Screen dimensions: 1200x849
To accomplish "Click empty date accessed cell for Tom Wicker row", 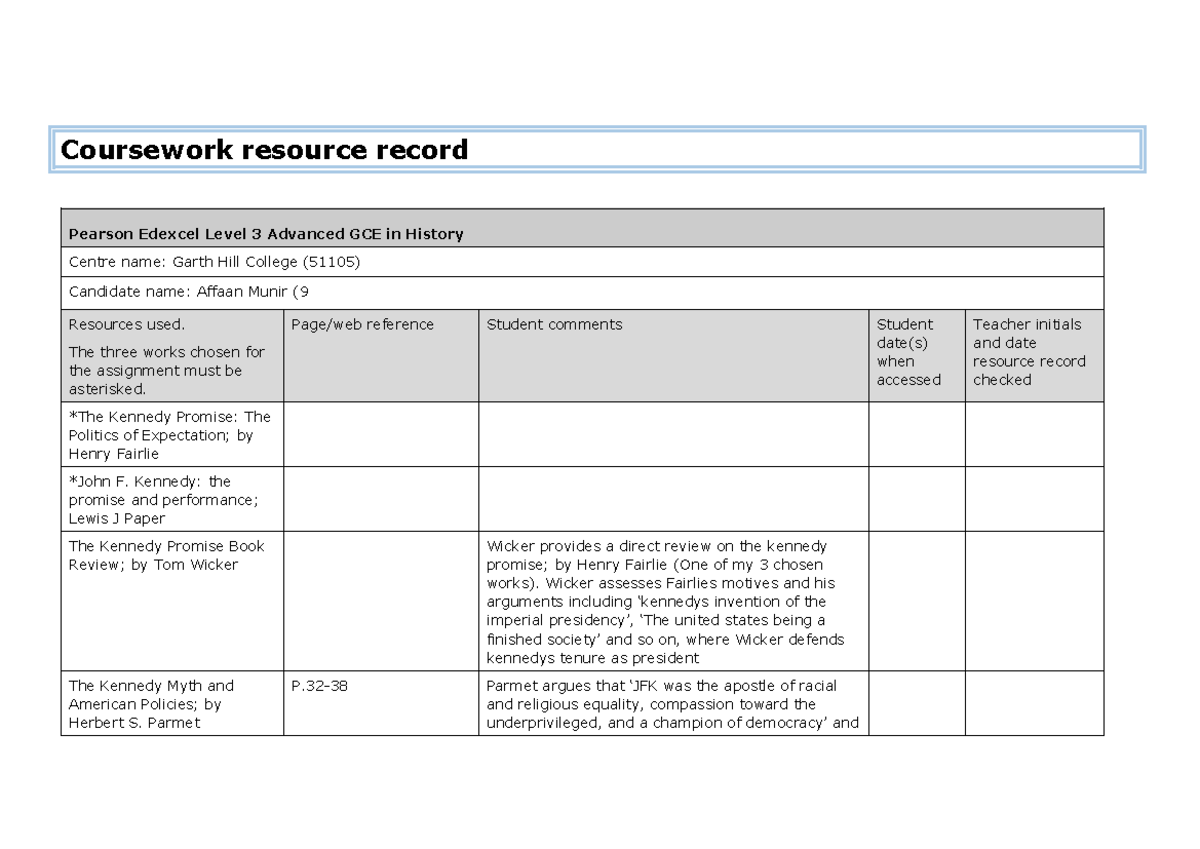I will click(x=917, y=601).
